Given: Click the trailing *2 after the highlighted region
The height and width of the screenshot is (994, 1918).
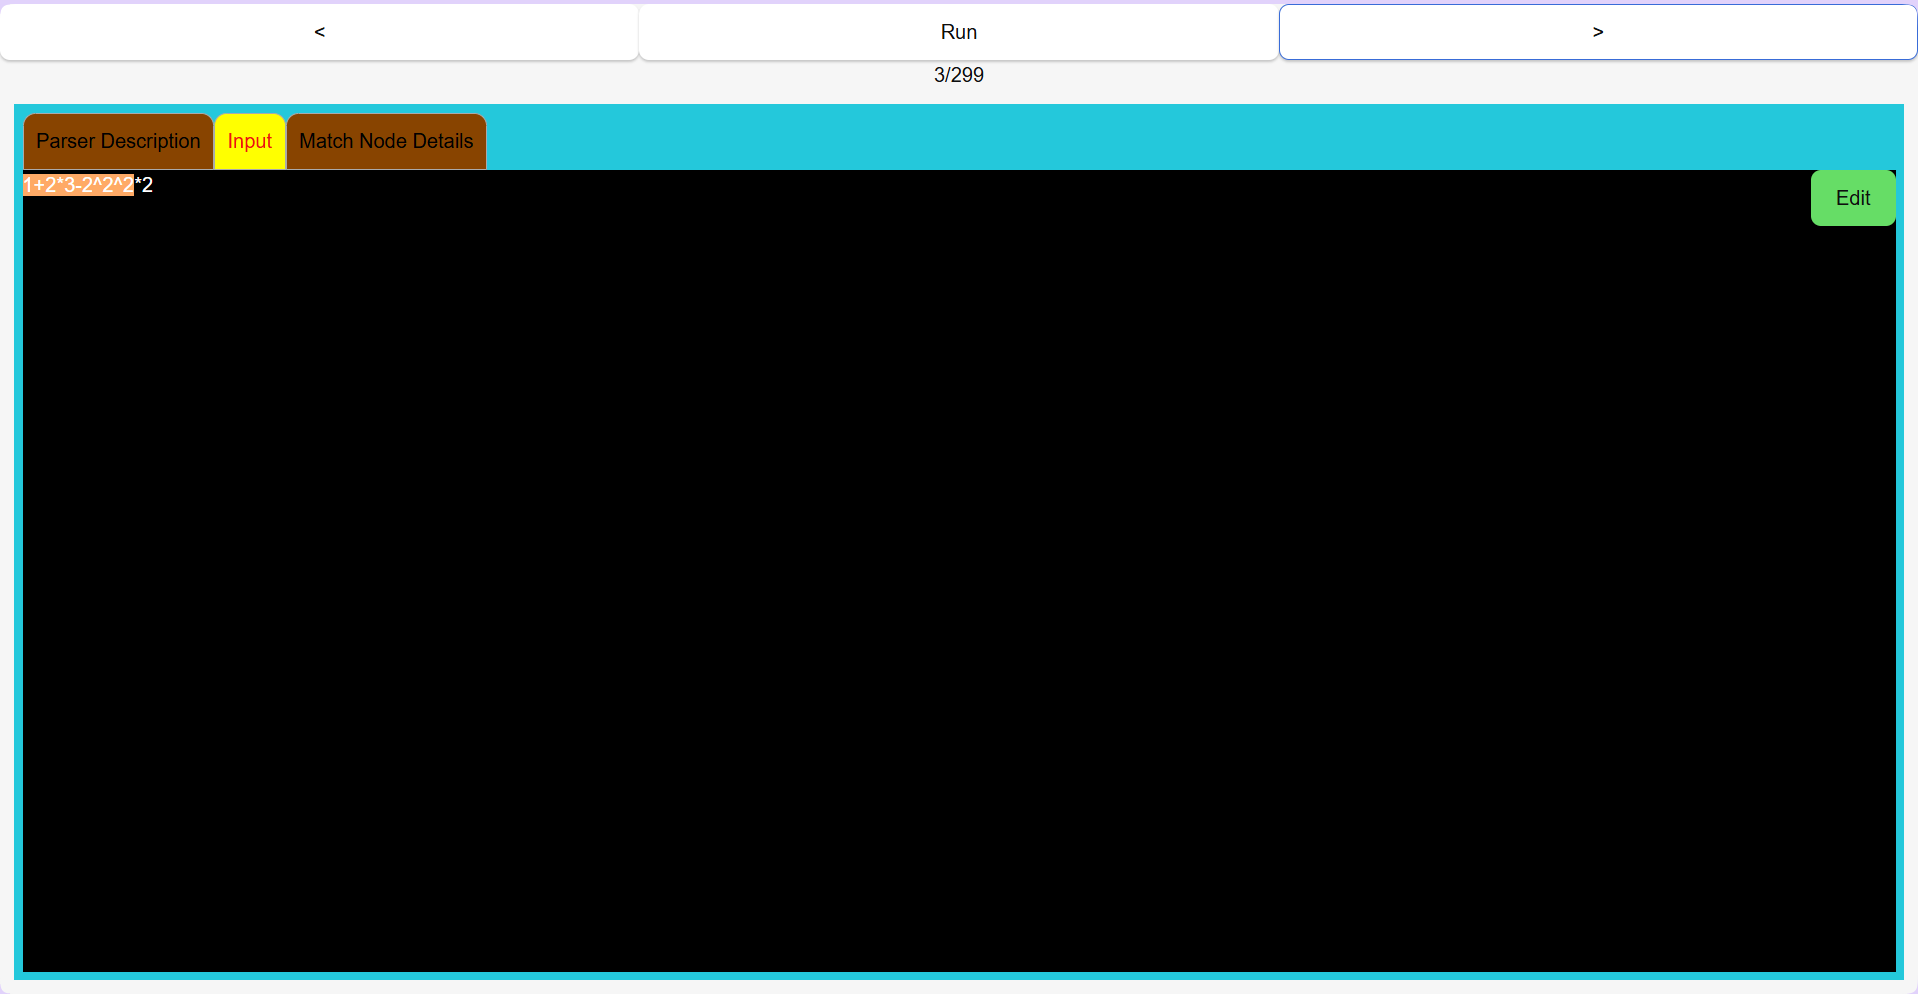Looking at the screenshot, I should tap(143, 185).
